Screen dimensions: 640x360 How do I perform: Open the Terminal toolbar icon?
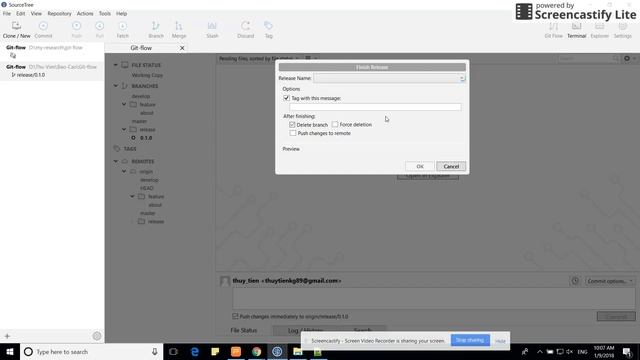pyautogui.click(x=576, y=30)
